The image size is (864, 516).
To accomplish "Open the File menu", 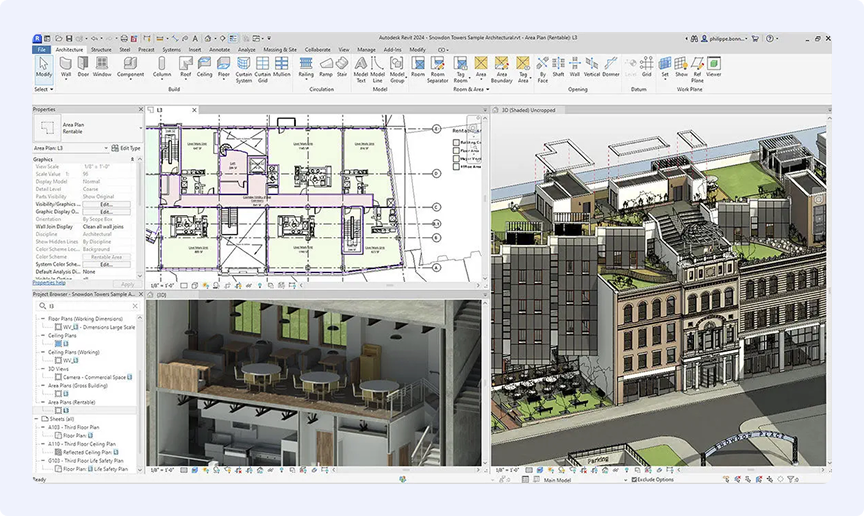I will (x=41, y=49).
